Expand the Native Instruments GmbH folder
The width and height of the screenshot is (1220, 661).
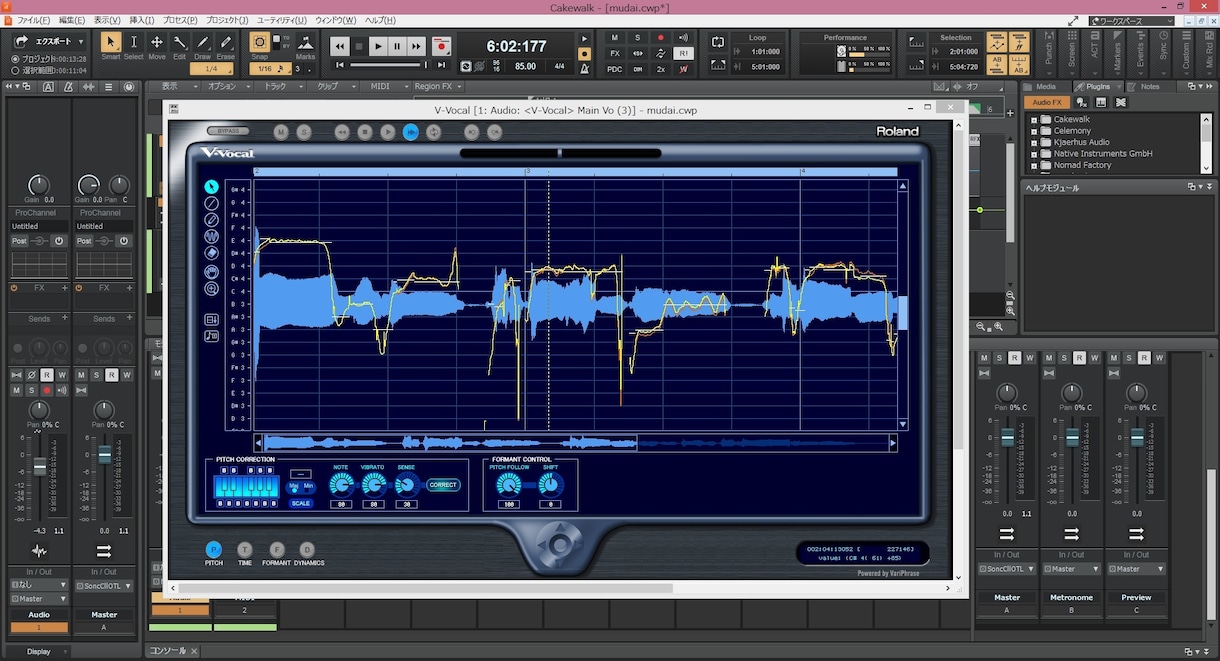click(x=1034, y=154)
